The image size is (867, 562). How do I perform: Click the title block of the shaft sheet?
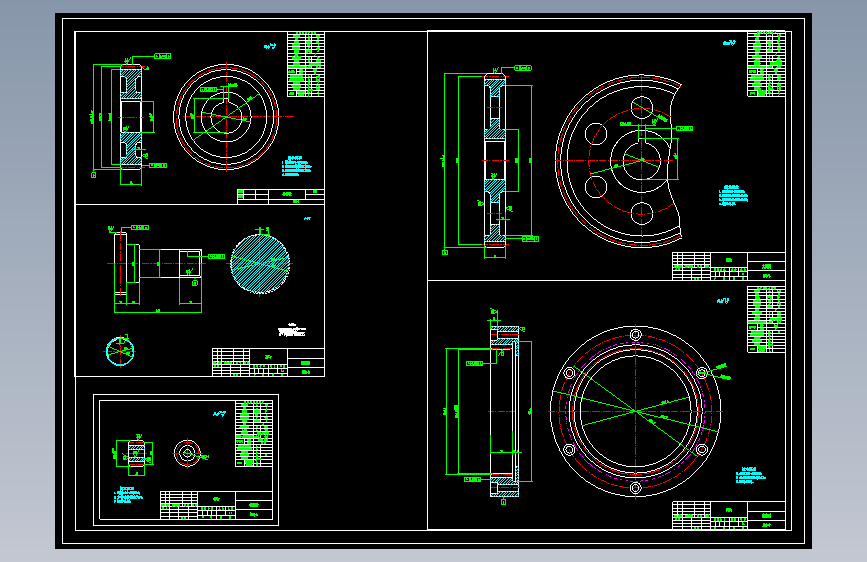pyautogui.click(x=268, y=362)
